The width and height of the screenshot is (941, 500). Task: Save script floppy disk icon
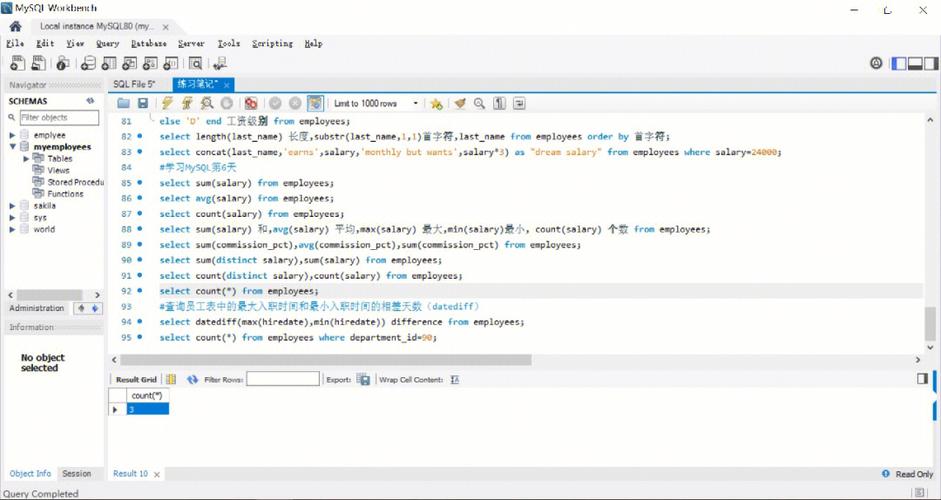click(x=143, y=103)
